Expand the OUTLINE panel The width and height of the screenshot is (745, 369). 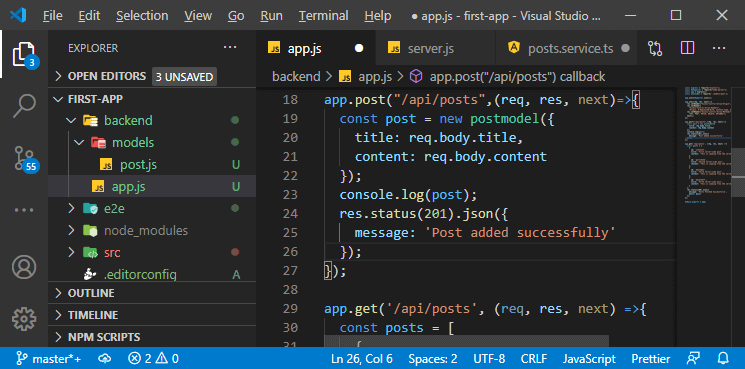152,293
